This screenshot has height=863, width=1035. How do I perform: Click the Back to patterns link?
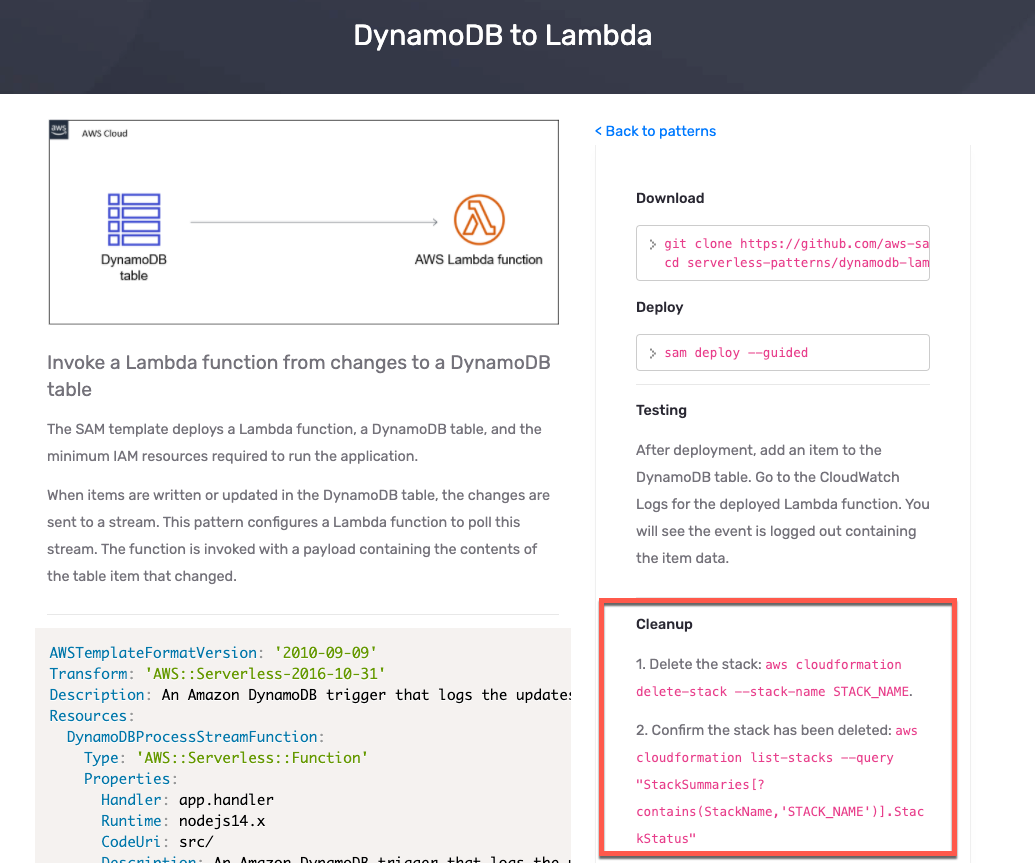pos(655,131)
